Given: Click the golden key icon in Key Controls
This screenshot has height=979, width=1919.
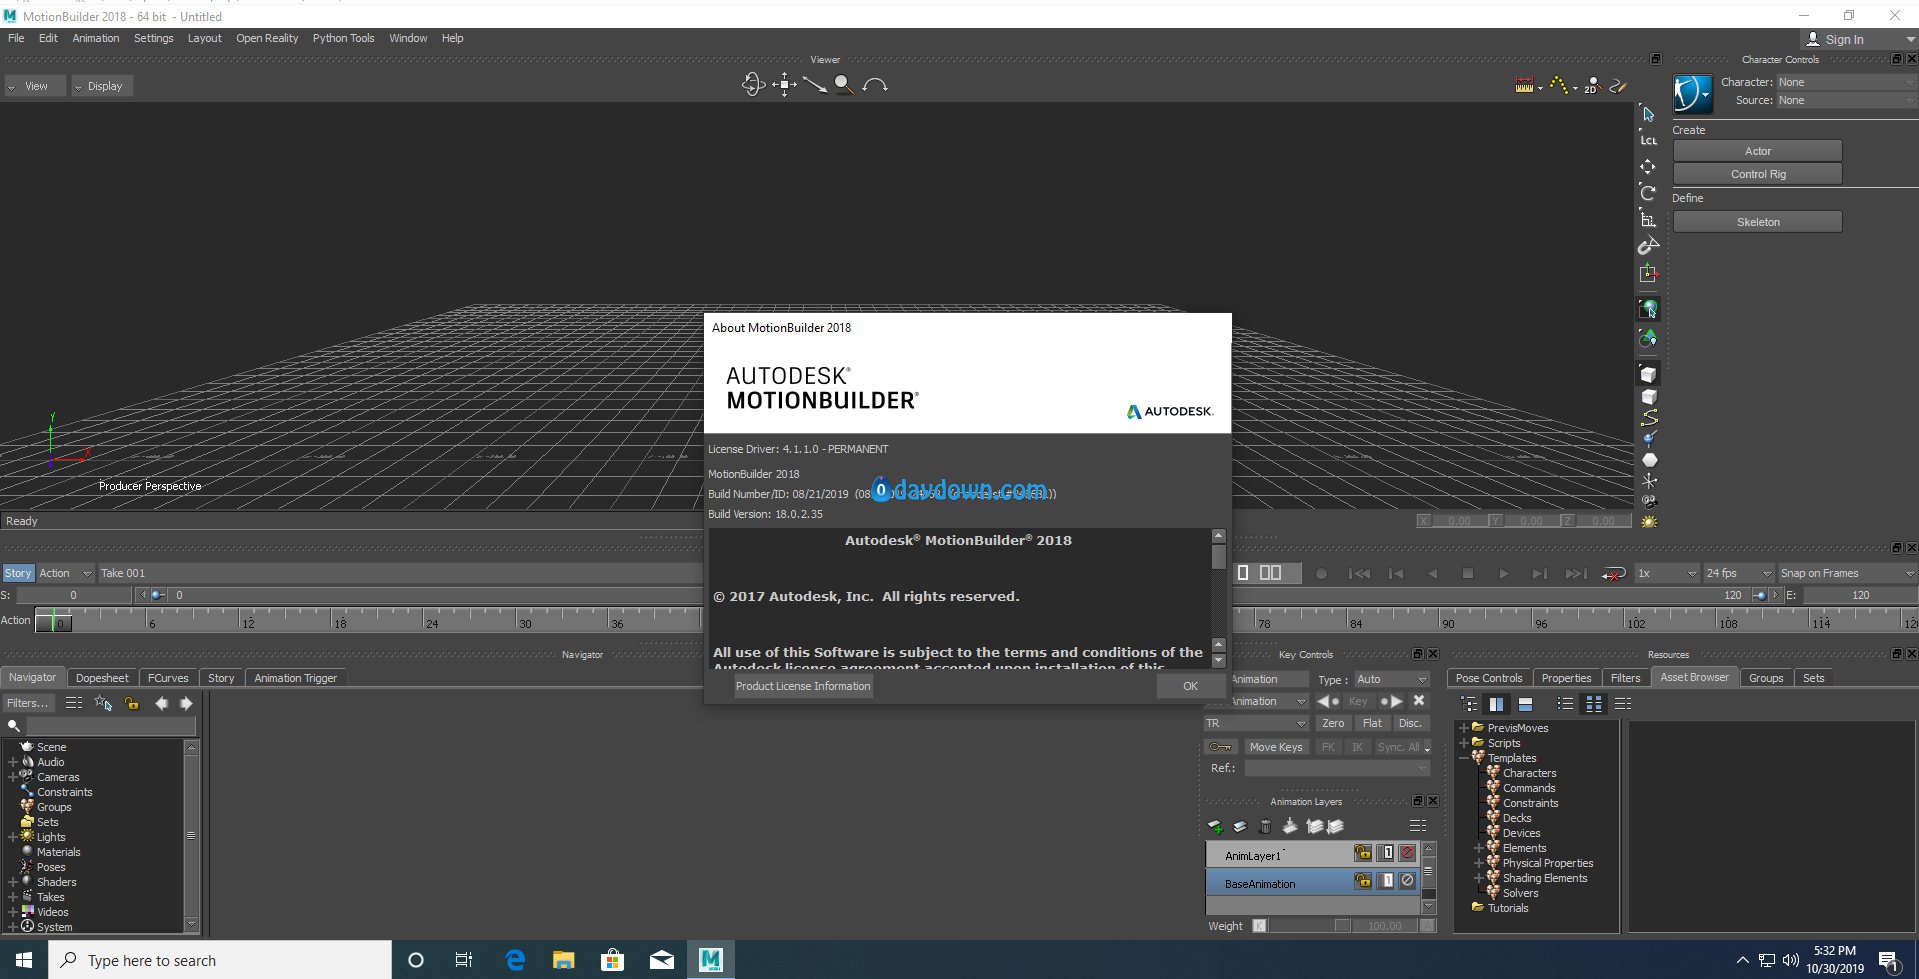Looking at the screenshot, I should (1220, 747).
